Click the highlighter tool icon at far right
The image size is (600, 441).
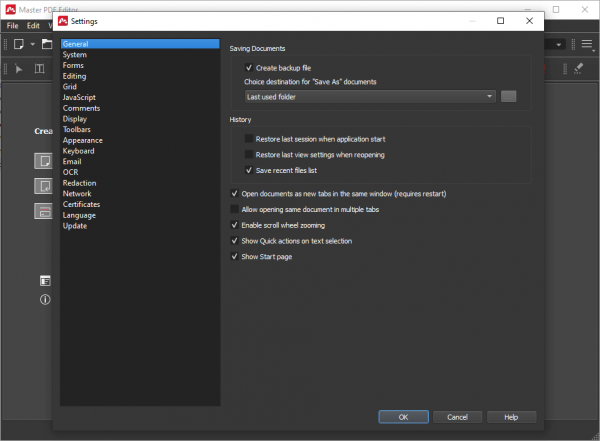pyautogui.click(x=578, y=69)
